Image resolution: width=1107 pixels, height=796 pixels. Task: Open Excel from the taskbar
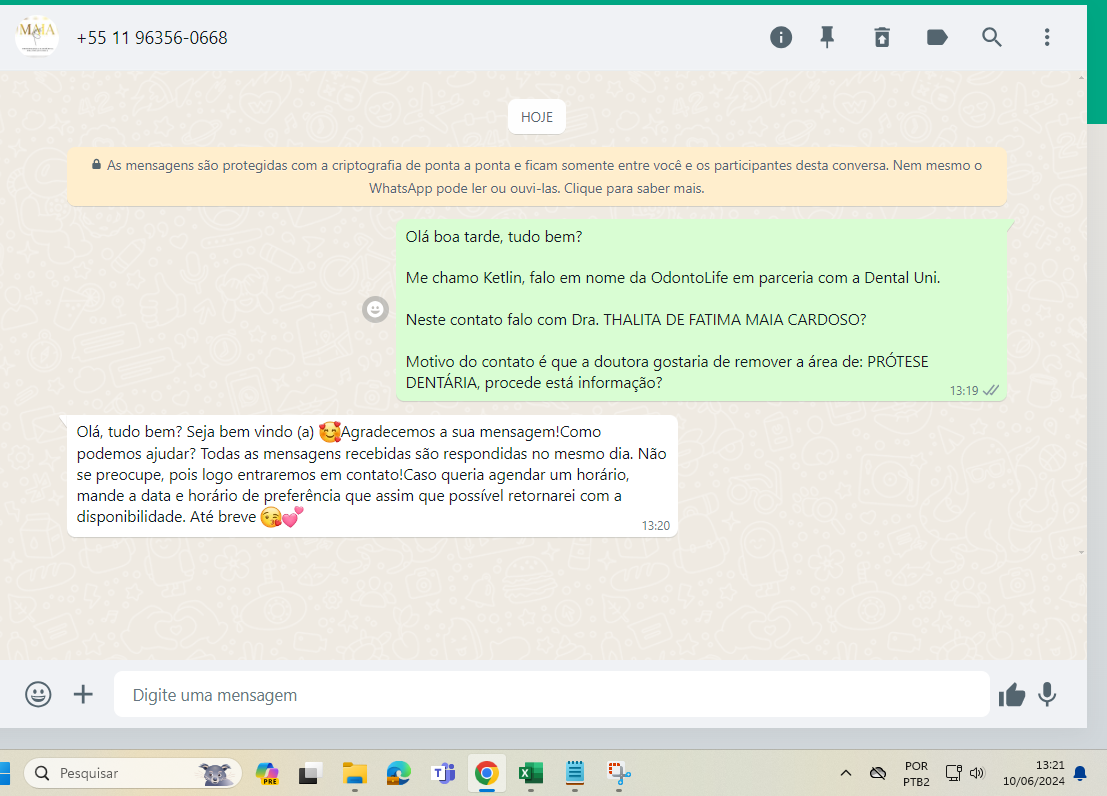[x=531, y=773]
